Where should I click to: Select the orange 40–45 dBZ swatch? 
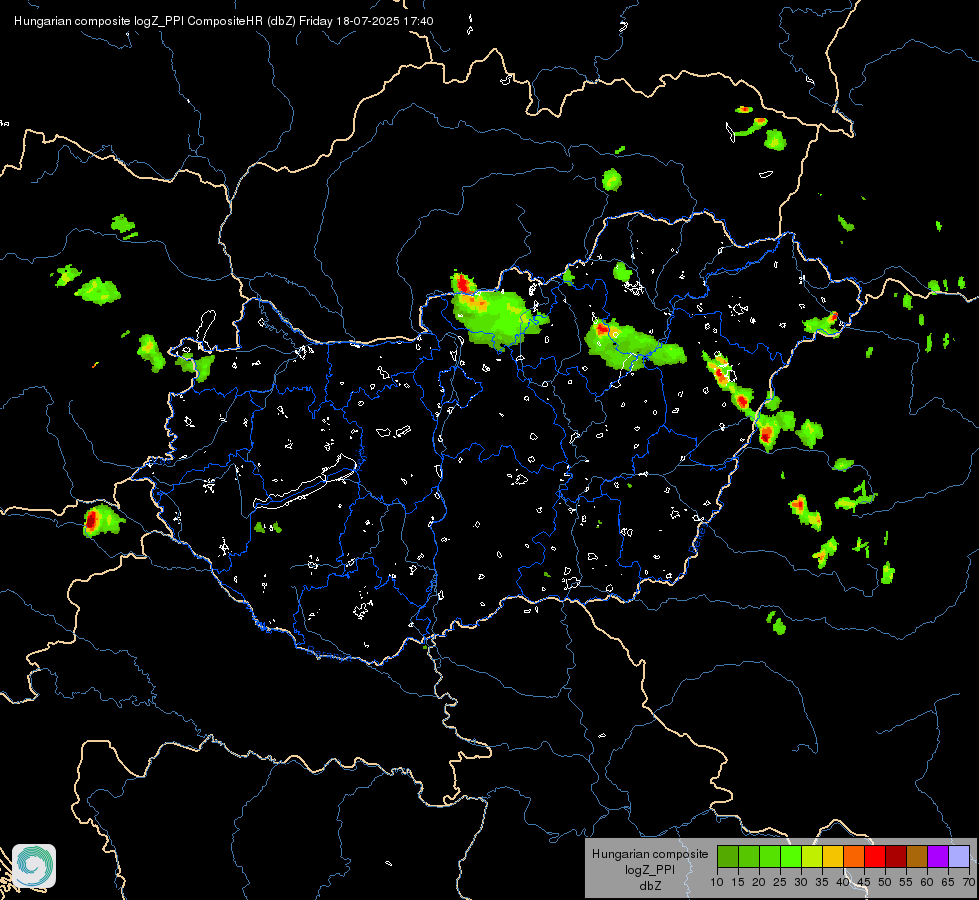[854, 856]
